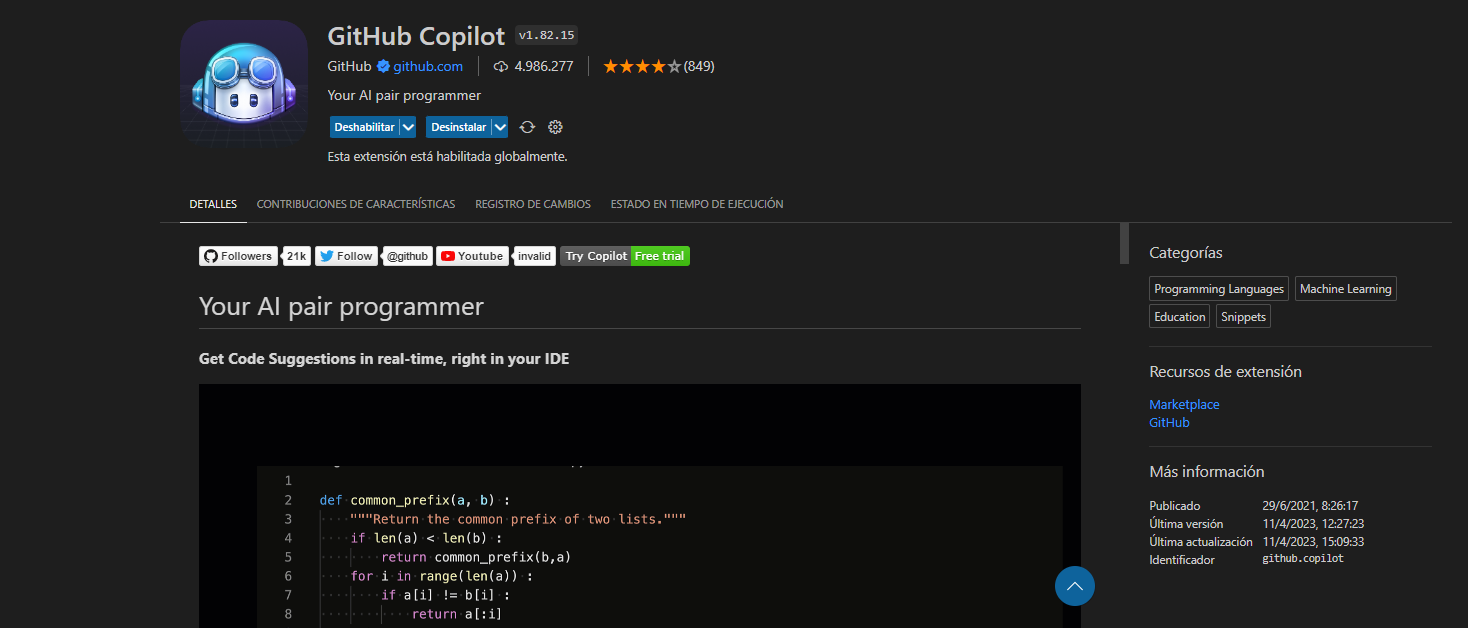
Task: Expand the Desinstalar dropdown arrow
Action: click(x=500, y=127)
